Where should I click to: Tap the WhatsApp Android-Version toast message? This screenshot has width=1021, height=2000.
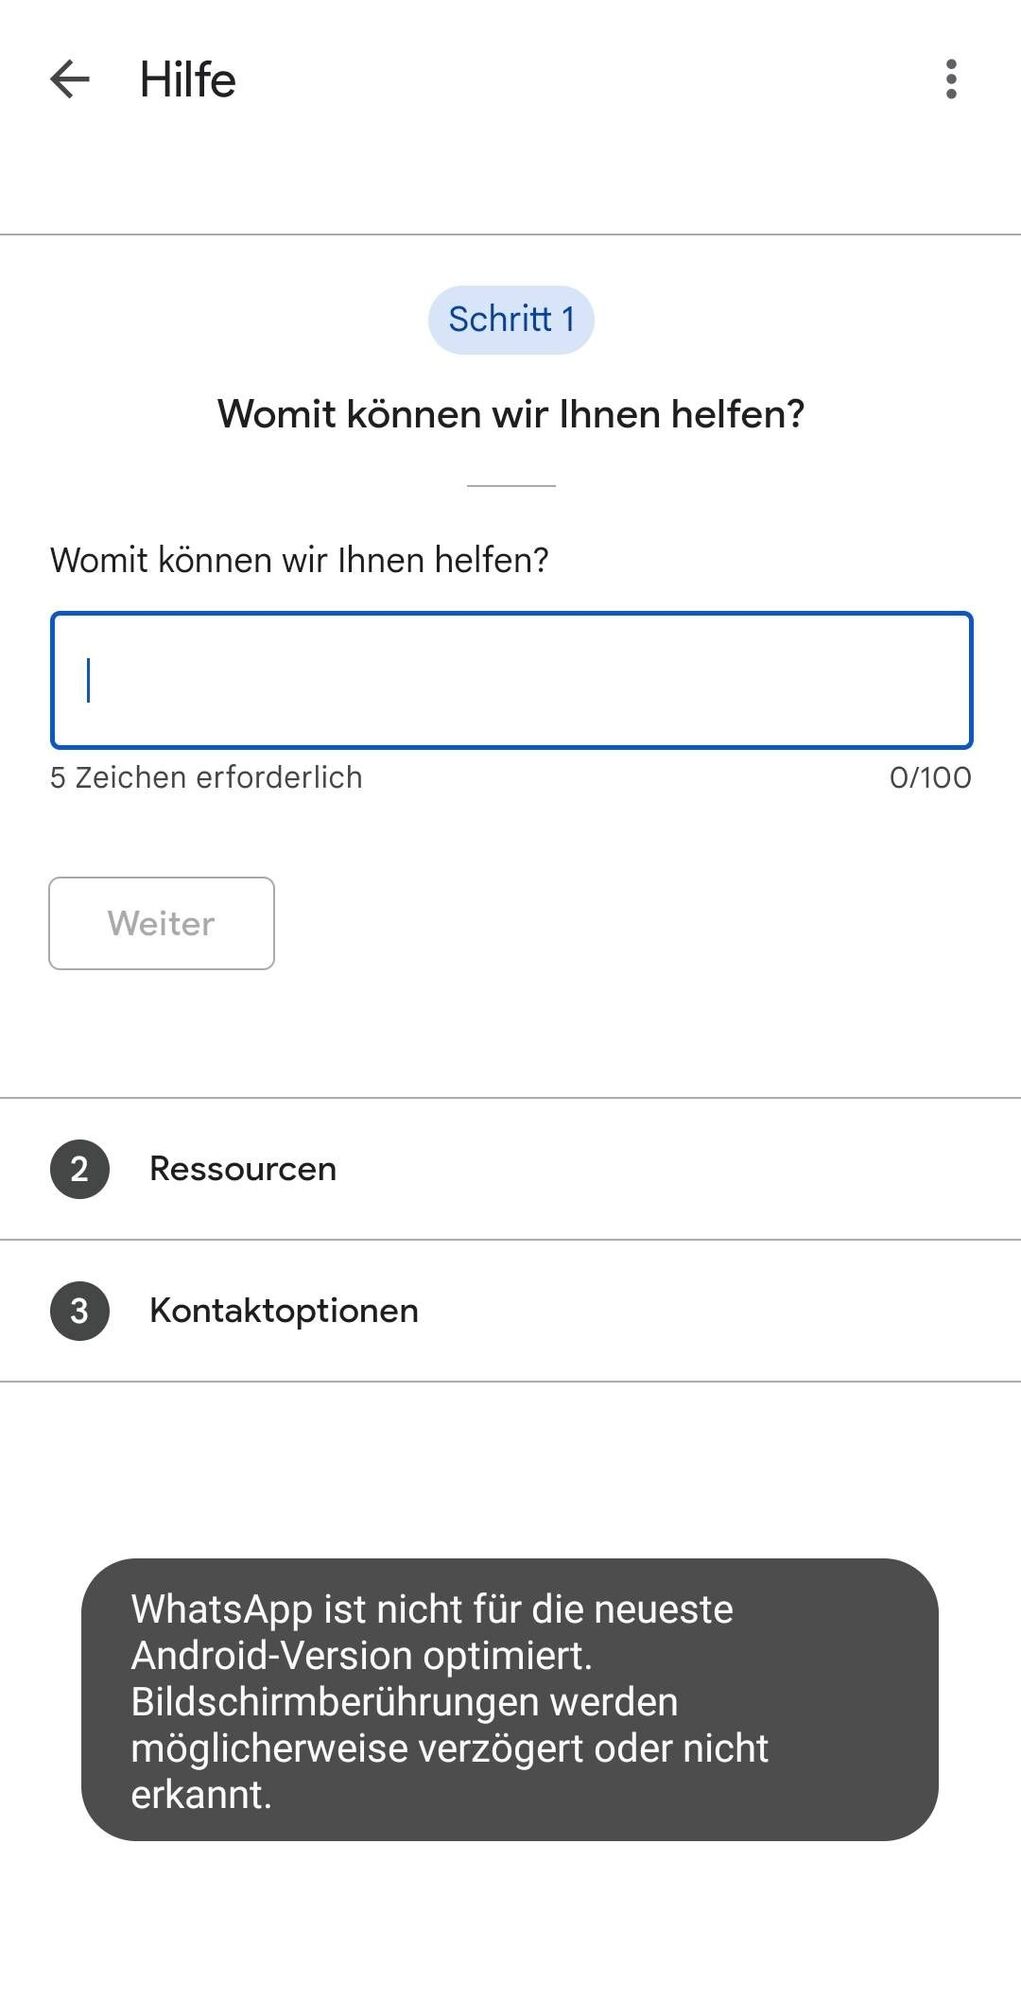510,1700
